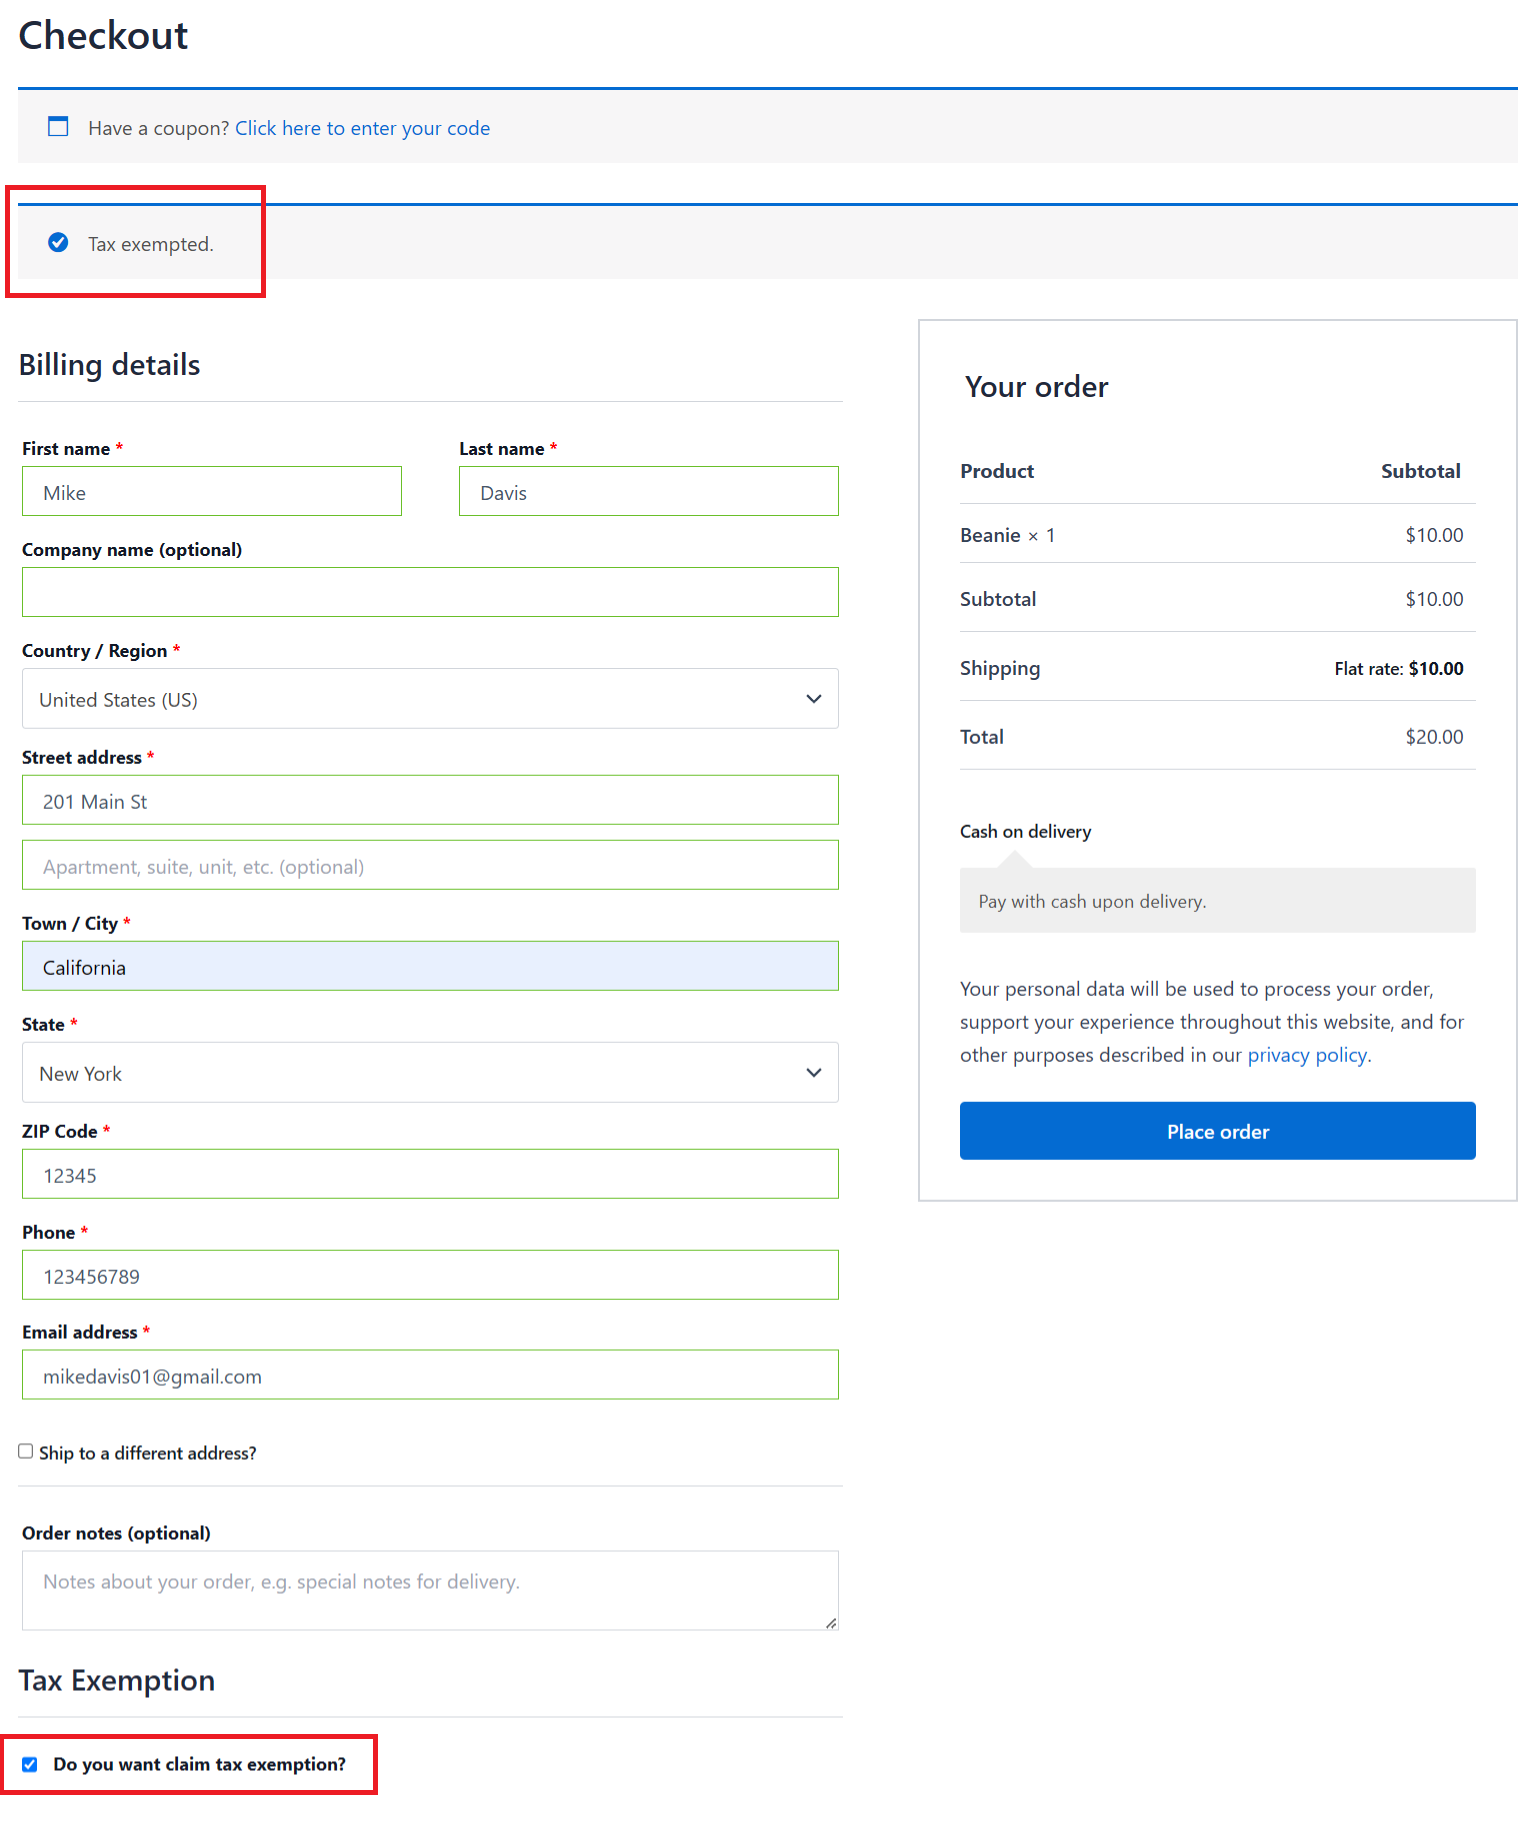Focus the Apartment, suite, unit field

click(x=430, y=866)
